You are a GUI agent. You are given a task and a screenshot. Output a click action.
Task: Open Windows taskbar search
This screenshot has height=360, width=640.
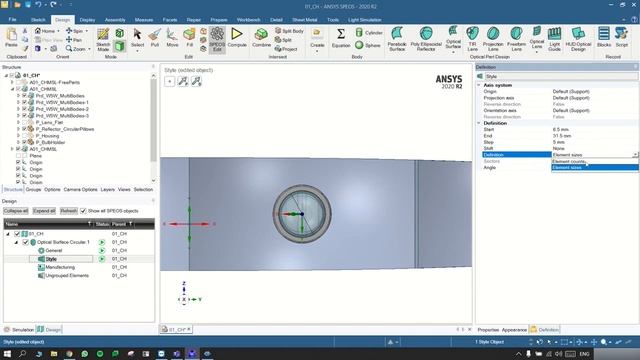pos(23,353)
